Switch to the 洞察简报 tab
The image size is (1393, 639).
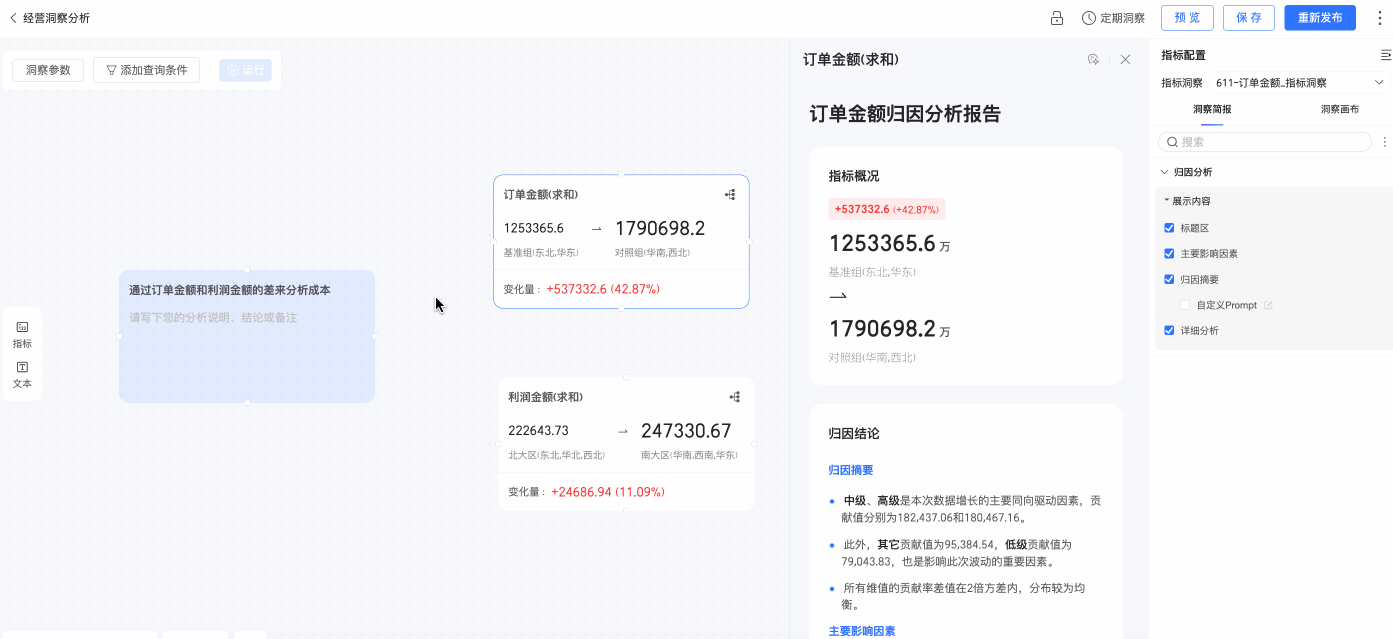[1212, 109]
